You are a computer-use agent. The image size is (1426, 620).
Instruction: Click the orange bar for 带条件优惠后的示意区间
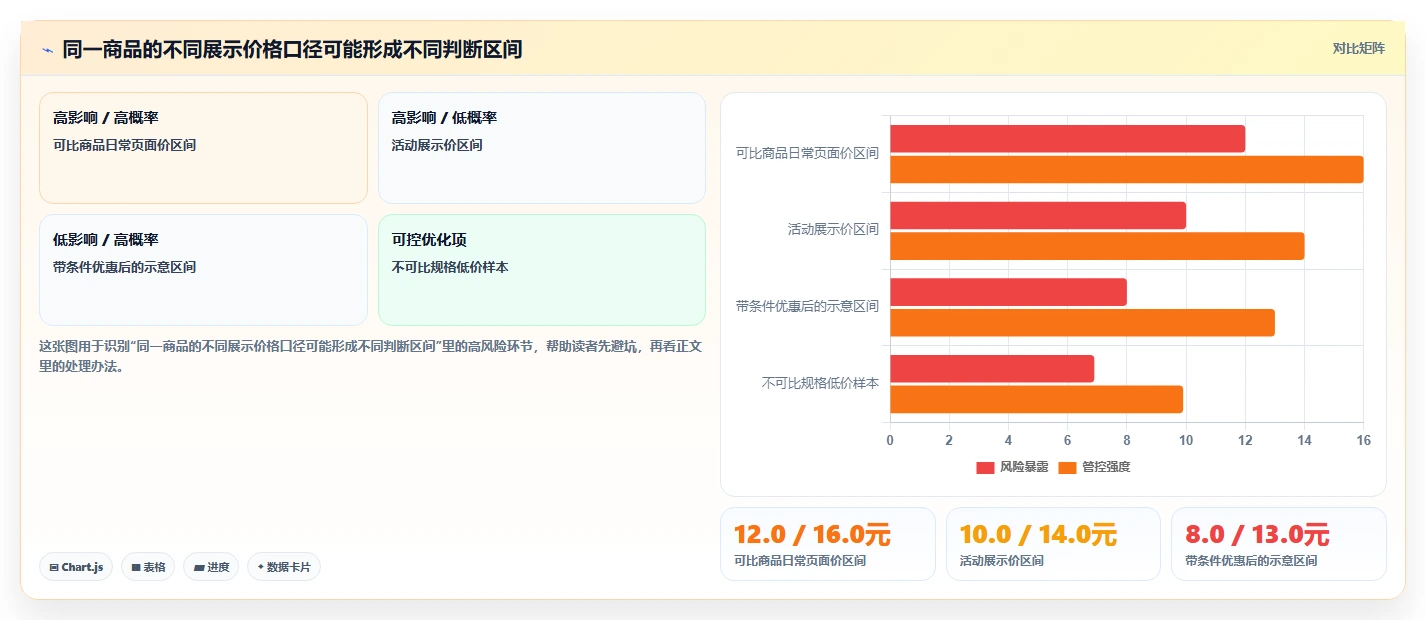coord(1082,323)
